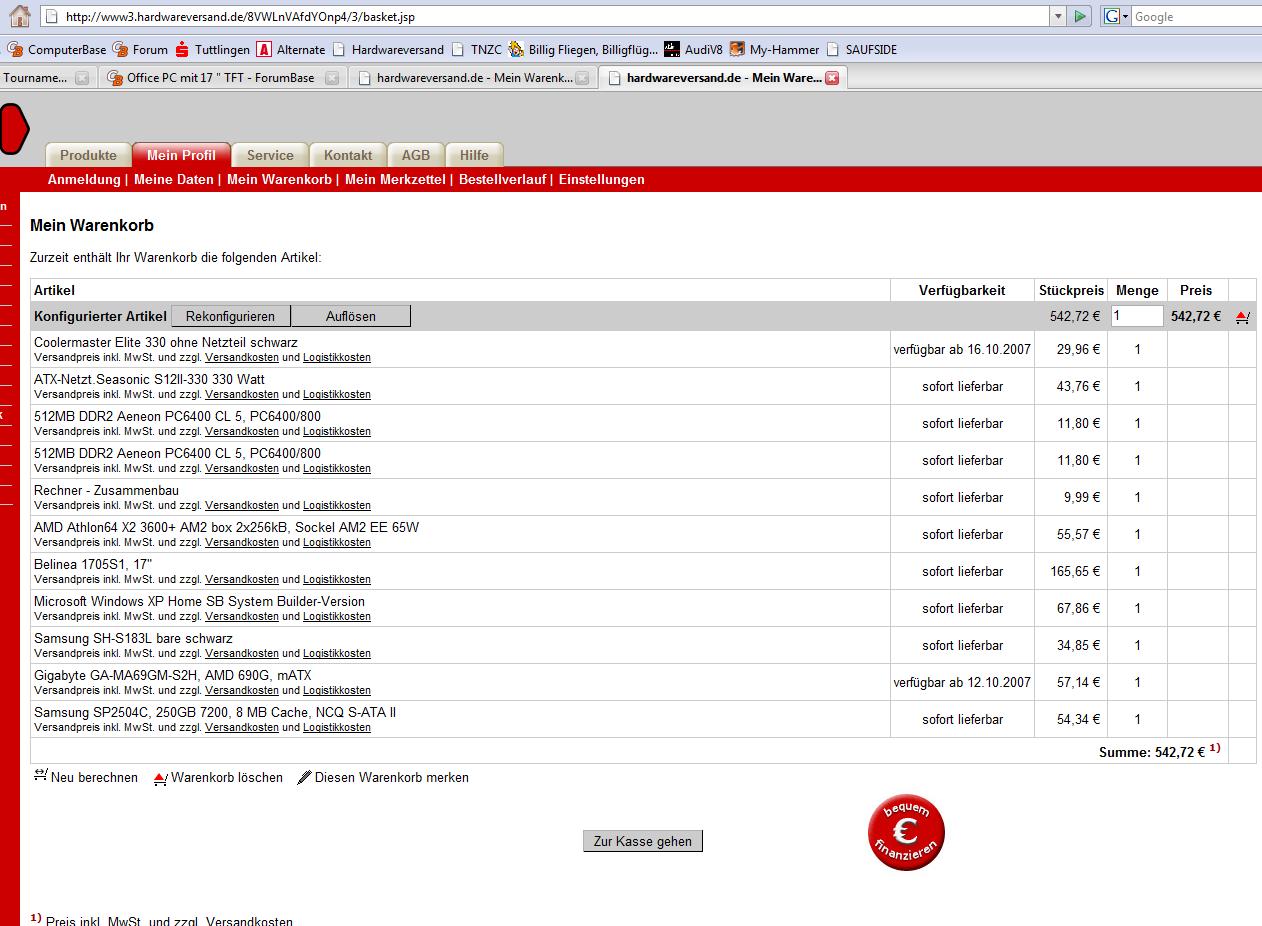Select the Samsung SH-S183L bare schwarz item

click(133, 638)
